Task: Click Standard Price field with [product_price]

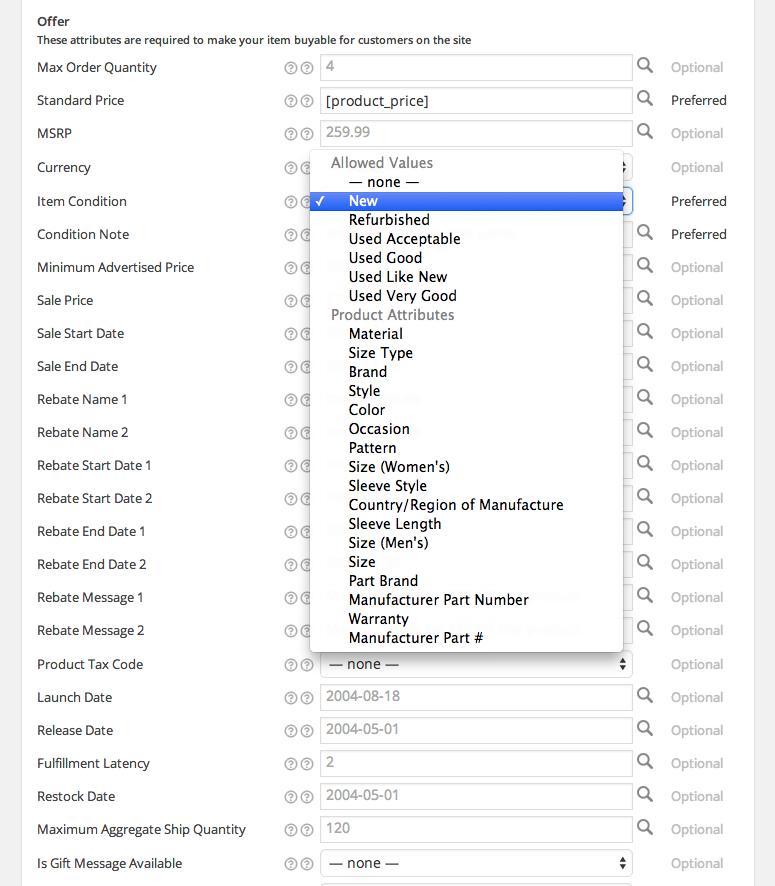Action: tap(476, 101)
